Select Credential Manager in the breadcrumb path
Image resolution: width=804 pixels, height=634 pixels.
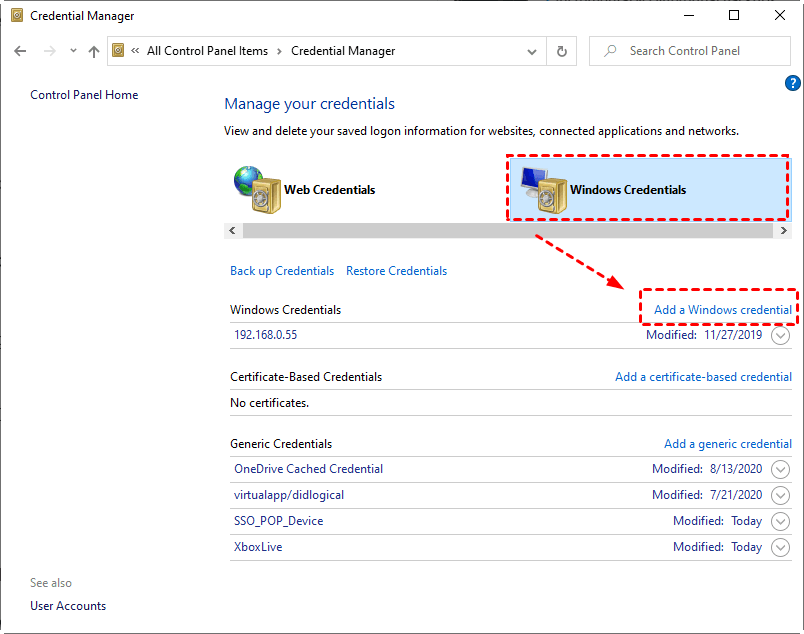coord(342,51)
